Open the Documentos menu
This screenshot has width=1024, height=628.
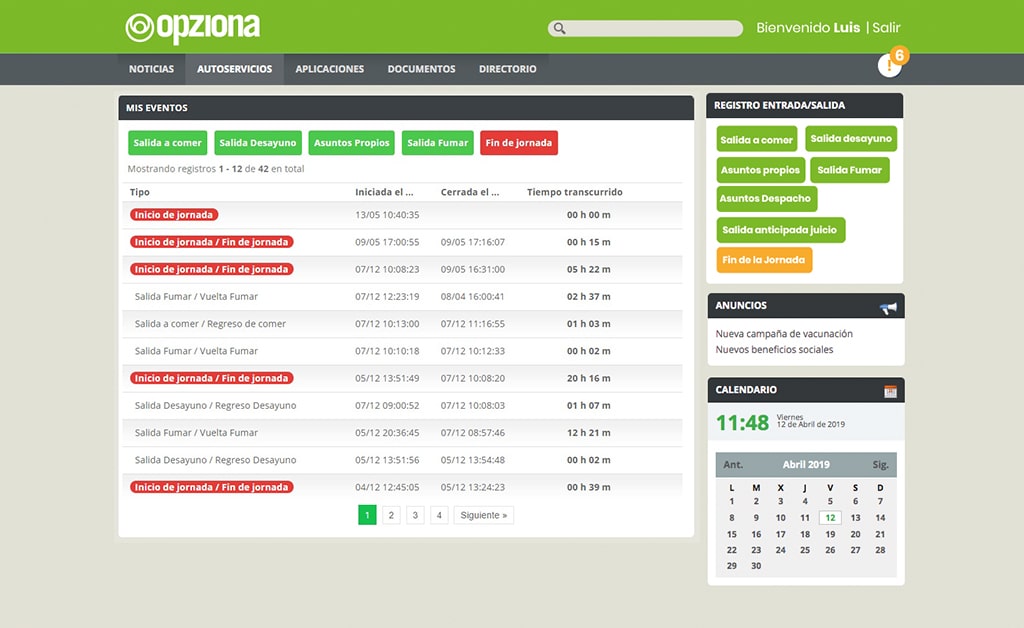(x=421, y=69)
